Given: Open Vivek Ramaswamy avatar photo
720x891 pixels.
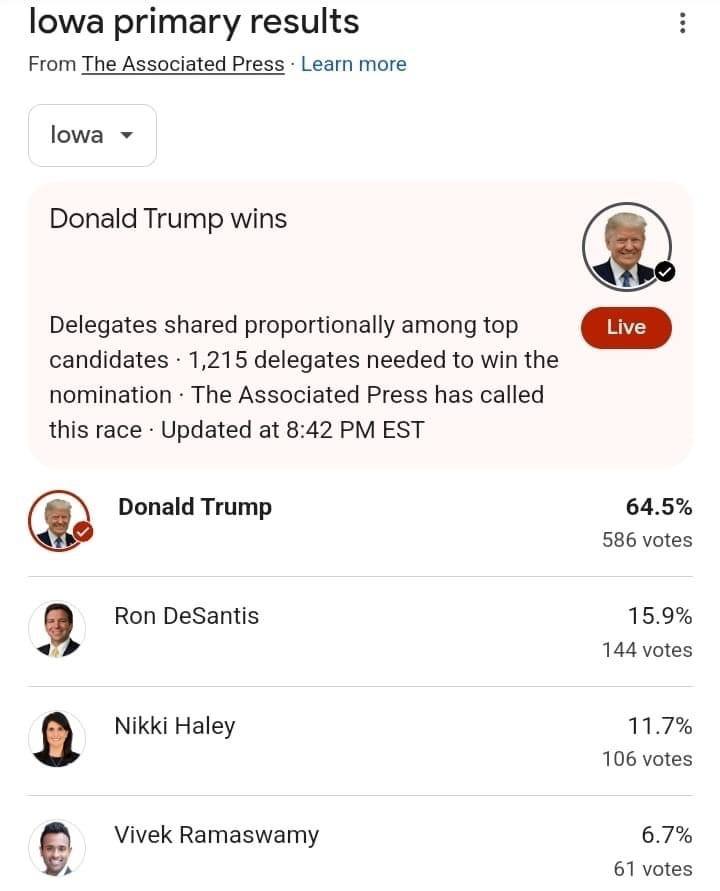Looking at the screenshot, I should coord(57,848).
